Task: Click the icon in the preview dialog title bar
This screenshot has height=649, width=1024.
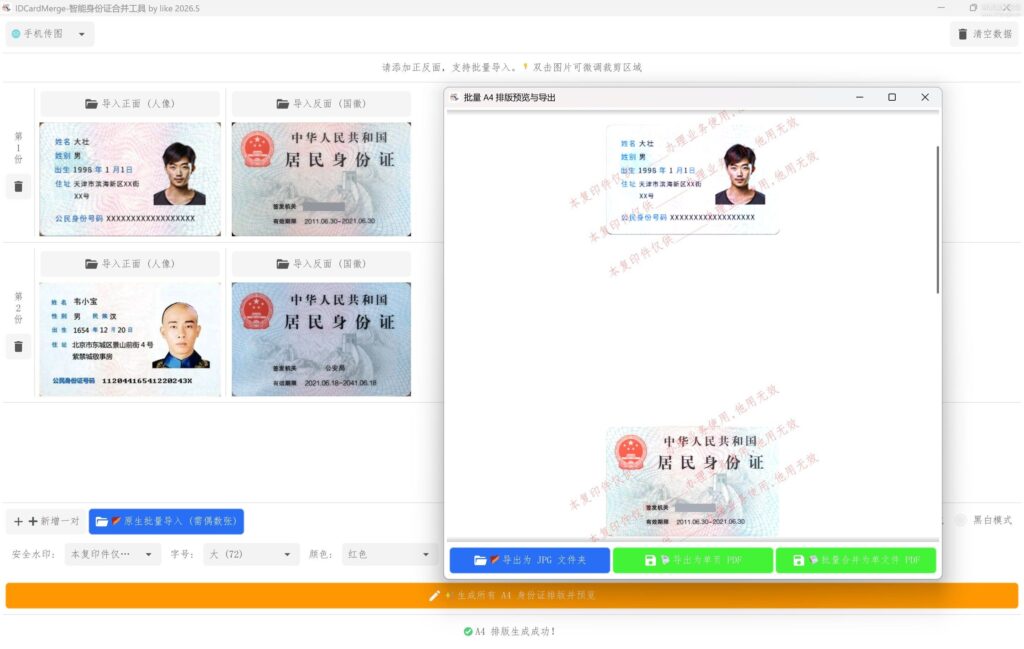Action: point(454,97)
